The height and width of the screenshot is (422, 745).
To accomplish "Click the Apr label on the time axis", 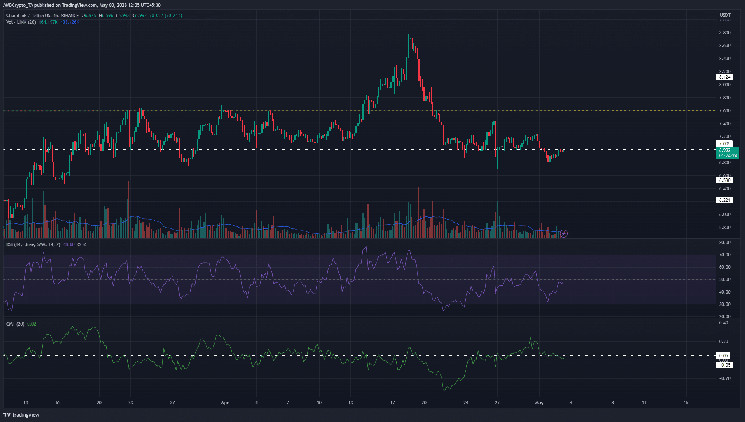I will 225,403.
